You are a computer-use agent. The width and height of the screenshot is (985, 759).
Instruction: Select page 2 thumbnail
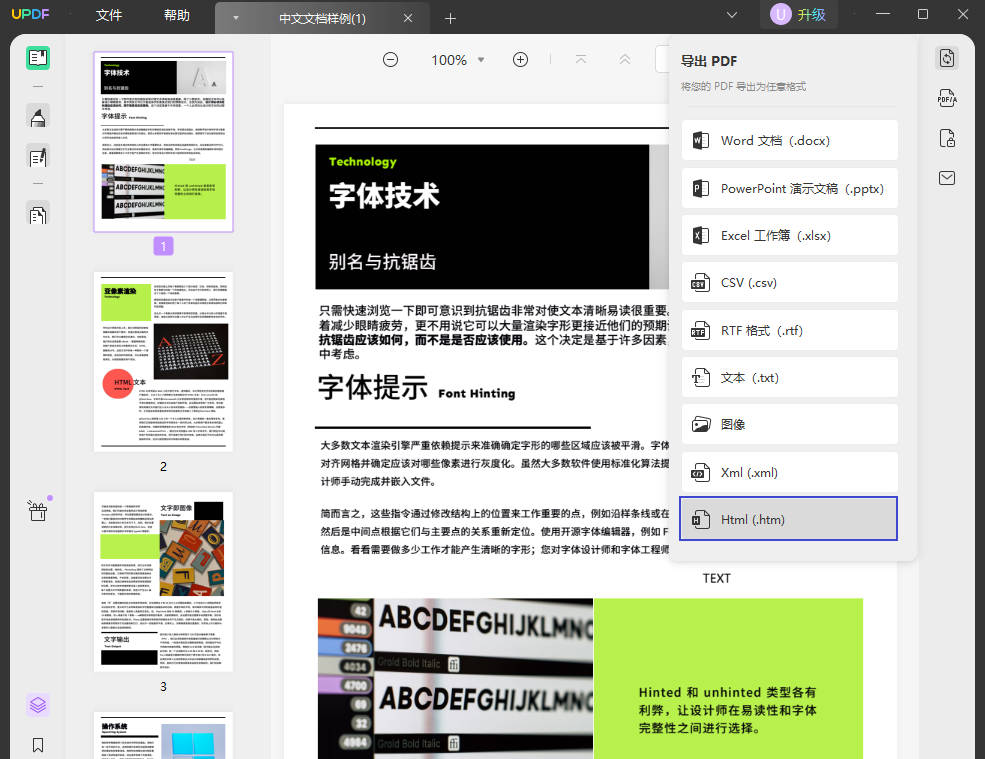point(163,362)
